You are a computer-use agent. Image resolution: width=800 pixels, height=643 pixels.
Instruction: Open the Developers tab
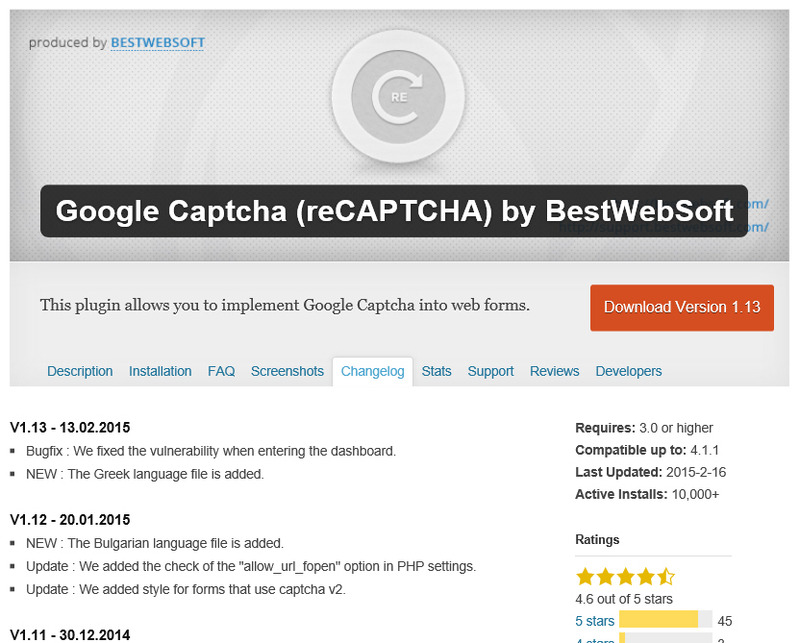point(628,371)
